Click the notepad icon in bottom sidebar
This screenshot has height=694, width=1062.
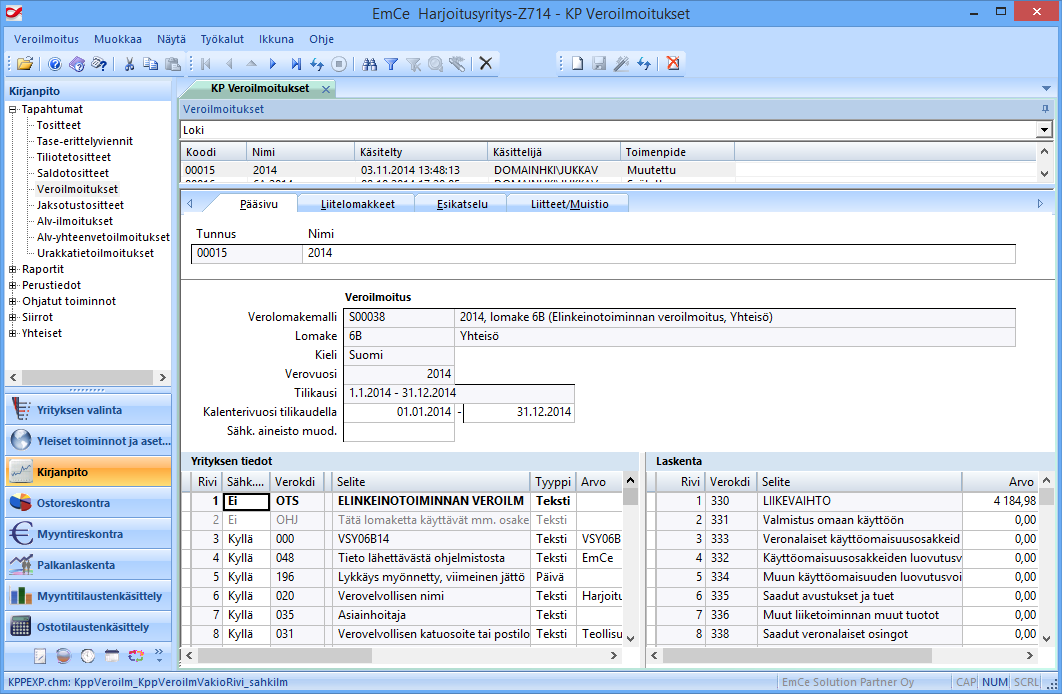click(x=40, y=655)
